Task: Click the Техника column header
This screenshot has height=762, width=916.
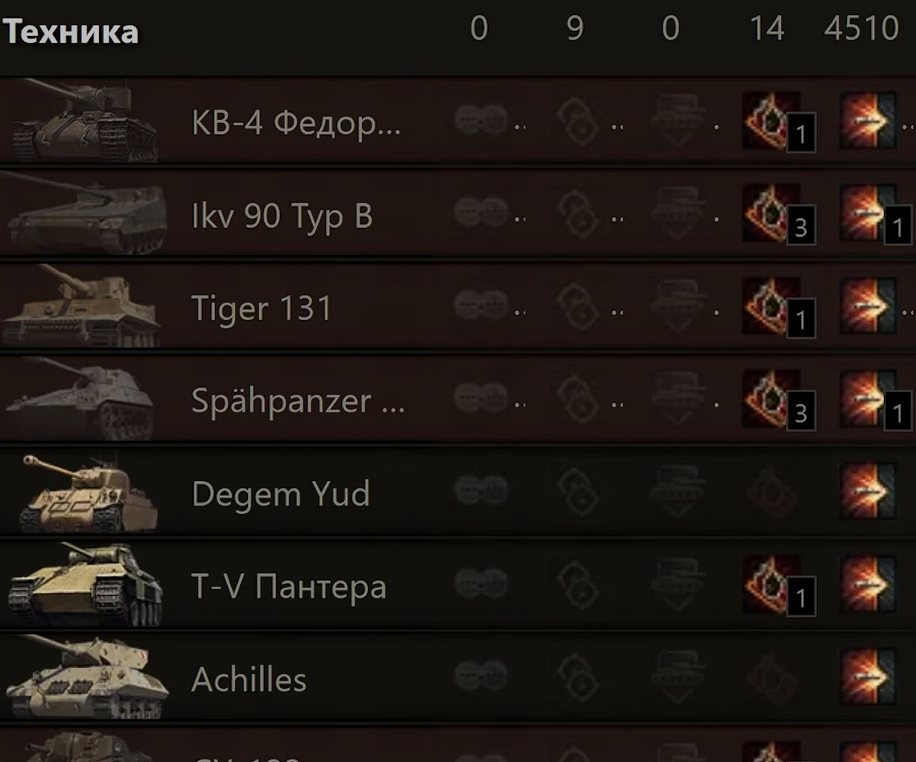Action: click(x=71, y=32)
